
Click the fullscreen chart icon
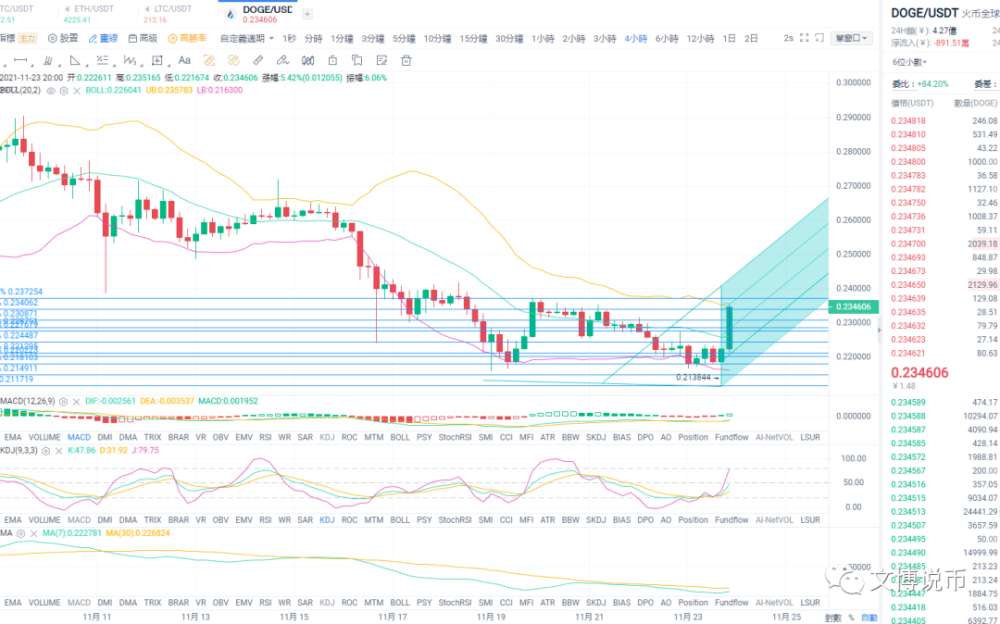[x=804, y=38]
